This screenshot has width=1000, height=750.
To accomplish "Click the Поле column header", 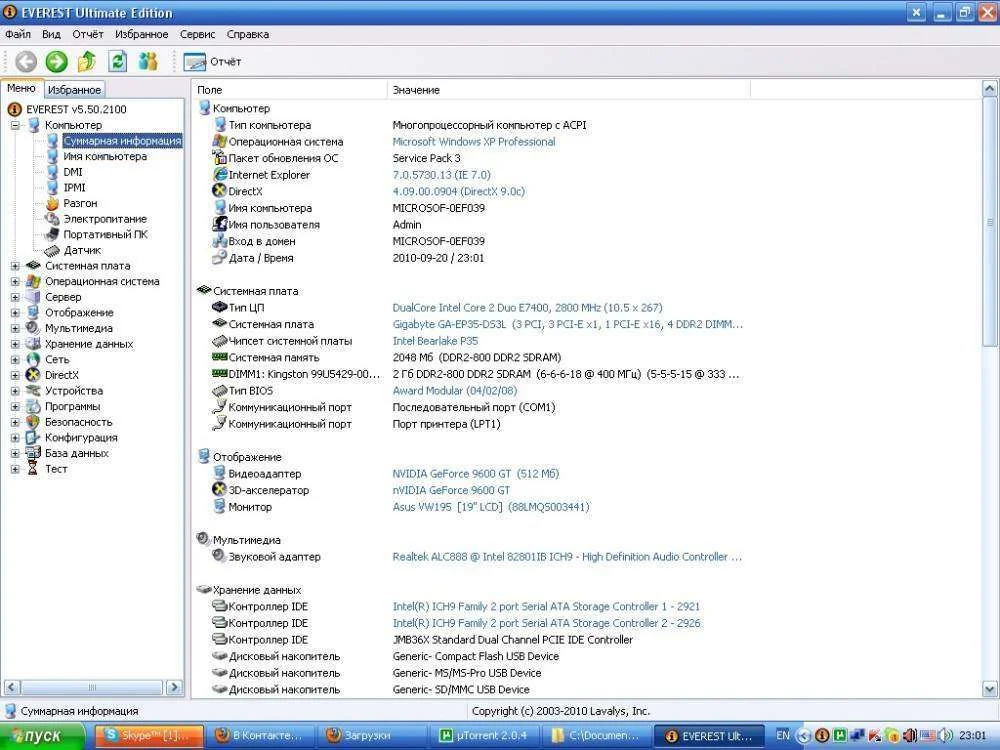I will [290, 90].
